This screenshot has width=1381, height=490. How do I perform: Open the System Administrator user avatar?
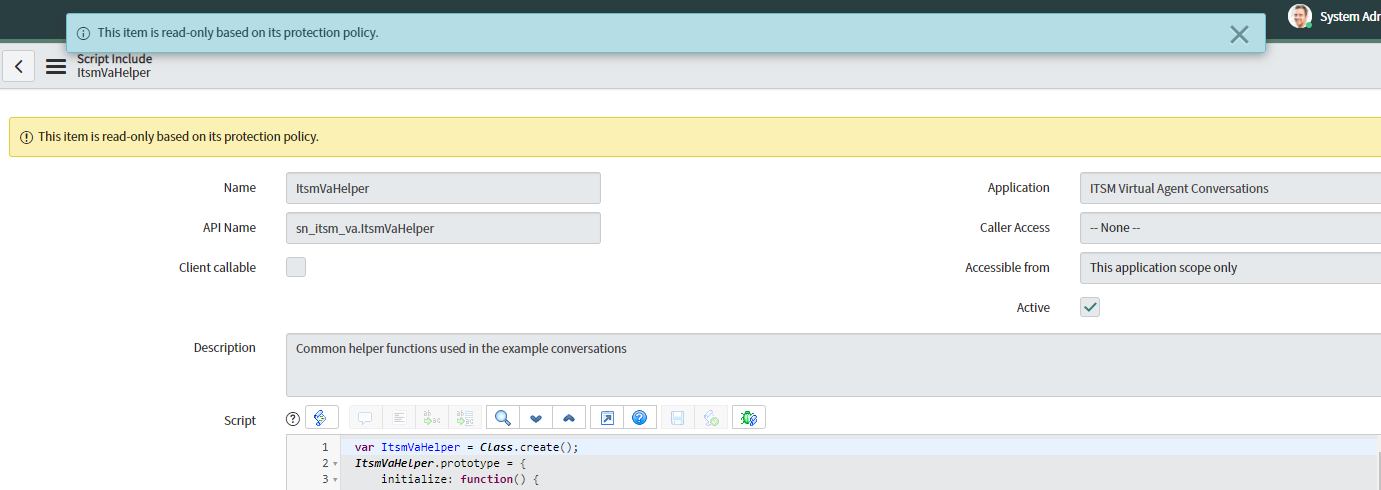[x=1299, y=16]
